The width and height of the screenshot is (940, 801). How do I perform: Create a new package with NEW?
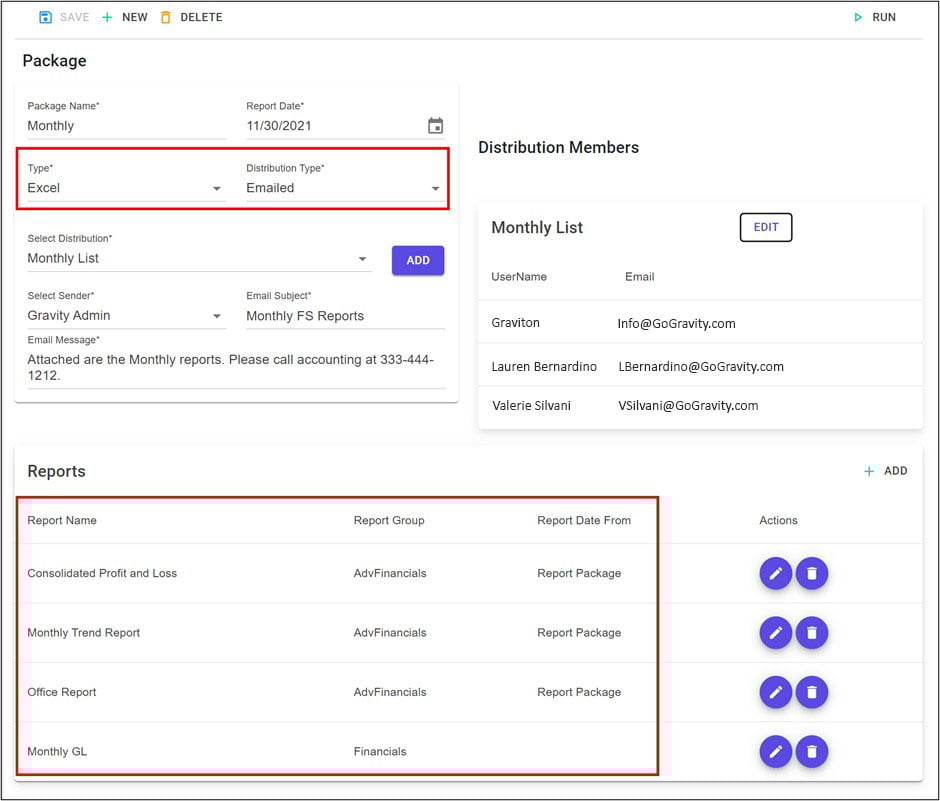point(125,17)
